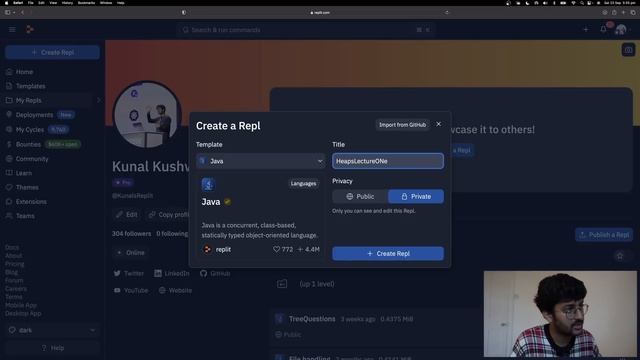640x360 pixels.
Task: Open the notifications bell
Action: [603, 29]
